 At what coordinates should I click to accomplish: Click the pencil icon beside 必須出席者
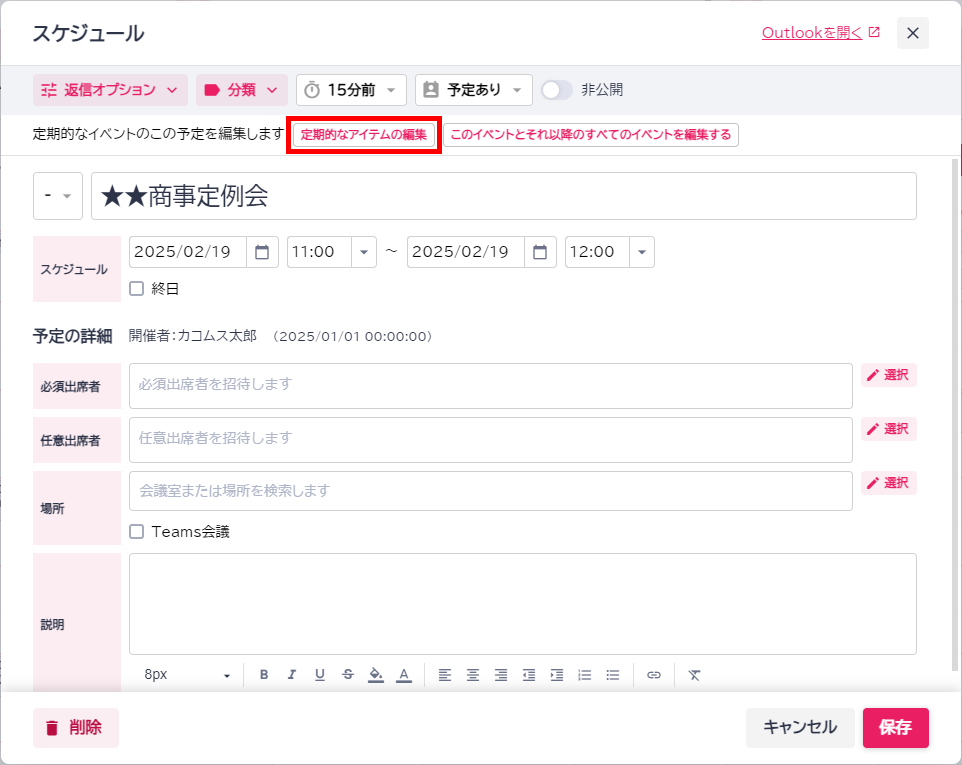[872, 375]
